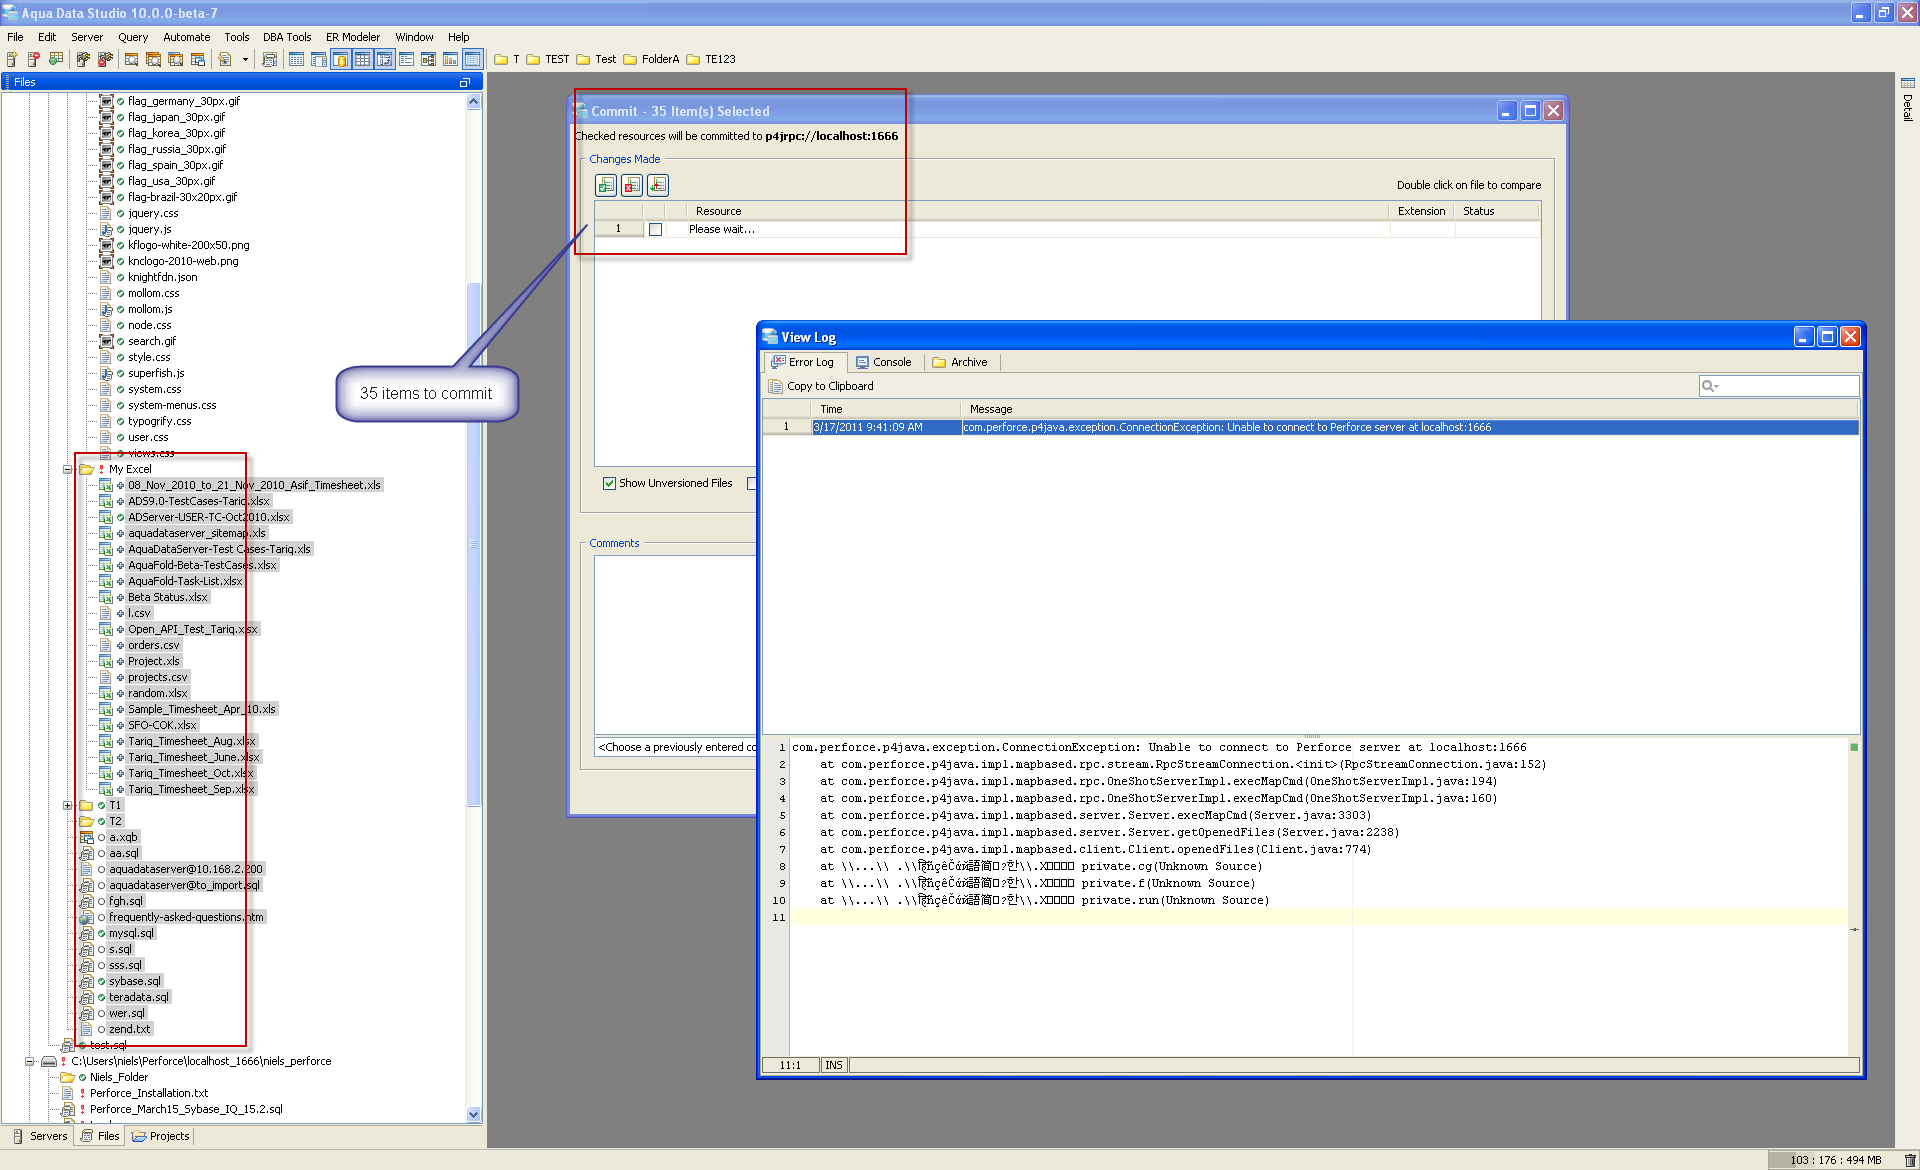Select Beta Status.xlsx in file tree
1920x1170 pixels.
pyautogui.click(x=168, y=597)
